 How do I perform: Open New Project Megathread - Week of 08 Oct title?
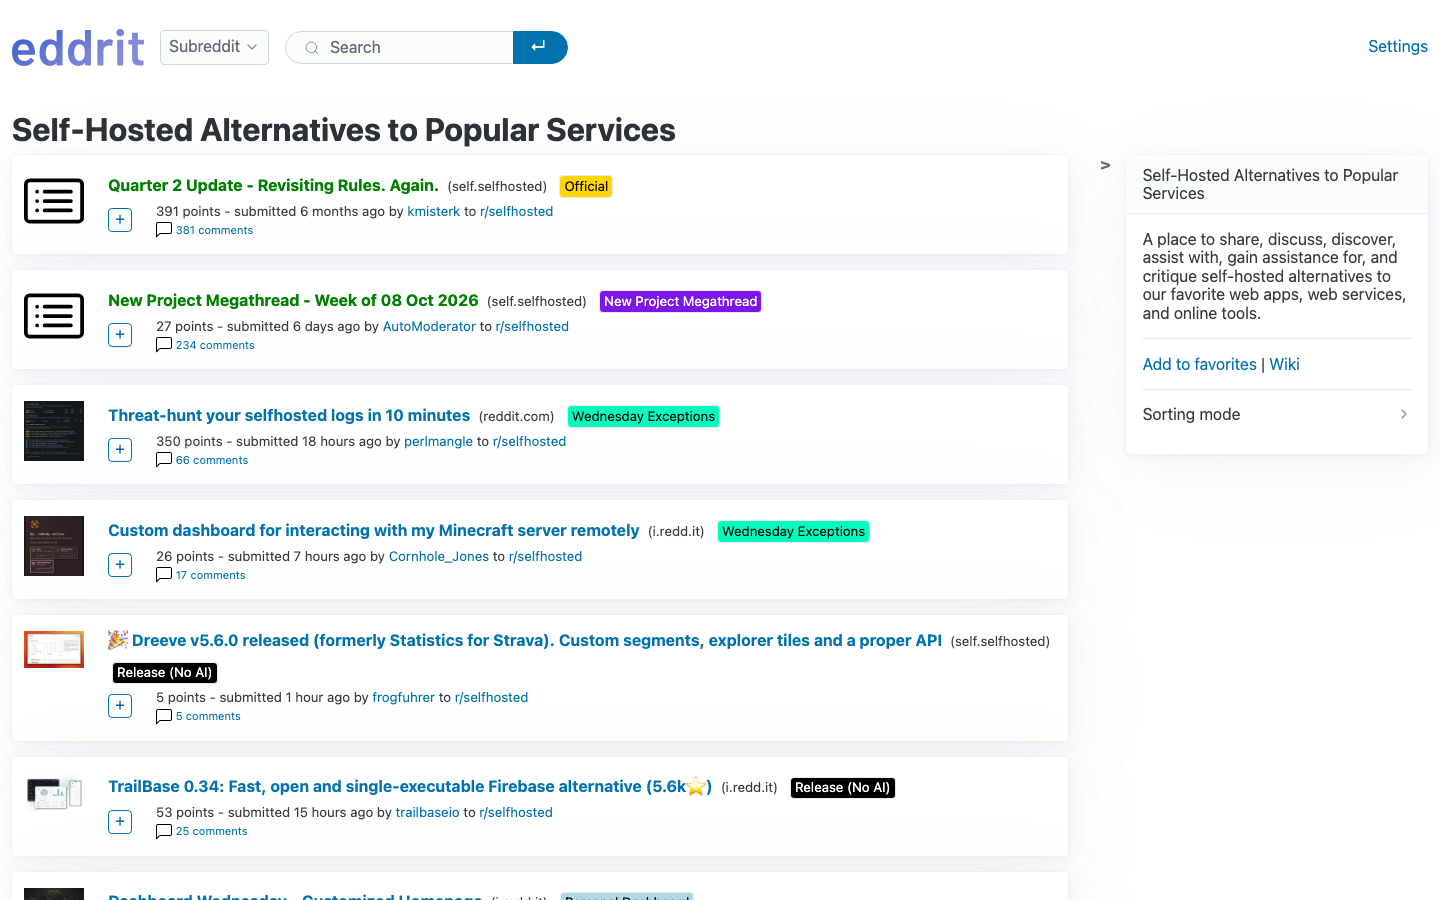click(293, 300)
